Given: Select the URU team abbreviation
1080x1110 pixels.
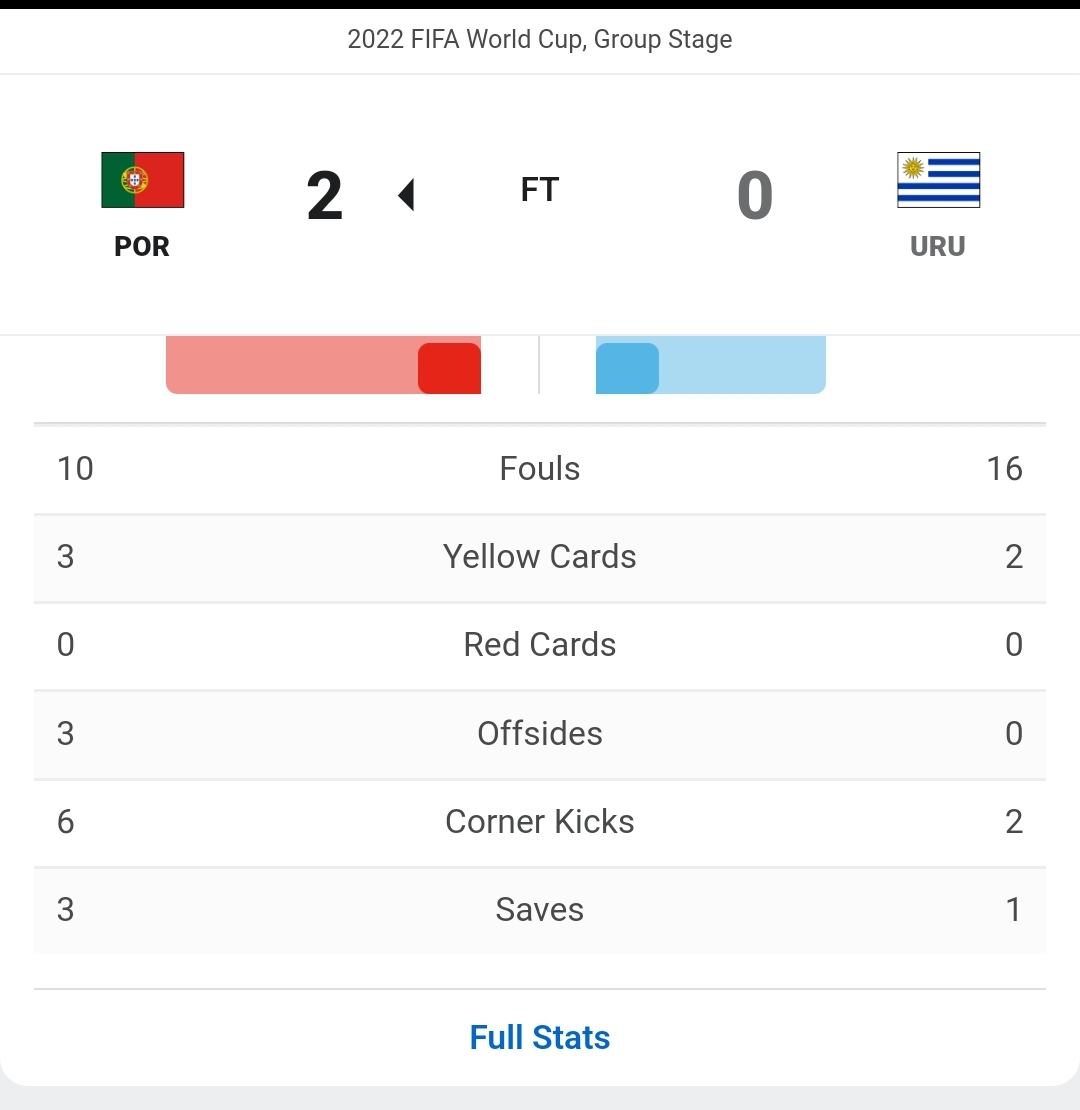Looking at the screenshot, I should click(x=938, y=246).
